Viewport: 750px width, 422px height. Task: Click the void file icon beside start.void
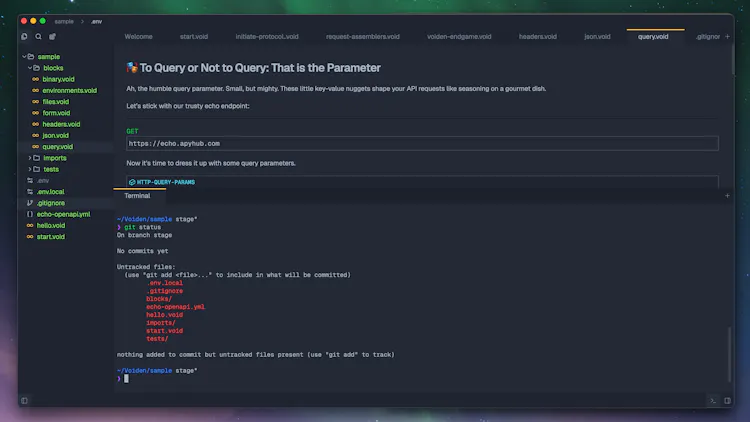[x=30, y=237]
